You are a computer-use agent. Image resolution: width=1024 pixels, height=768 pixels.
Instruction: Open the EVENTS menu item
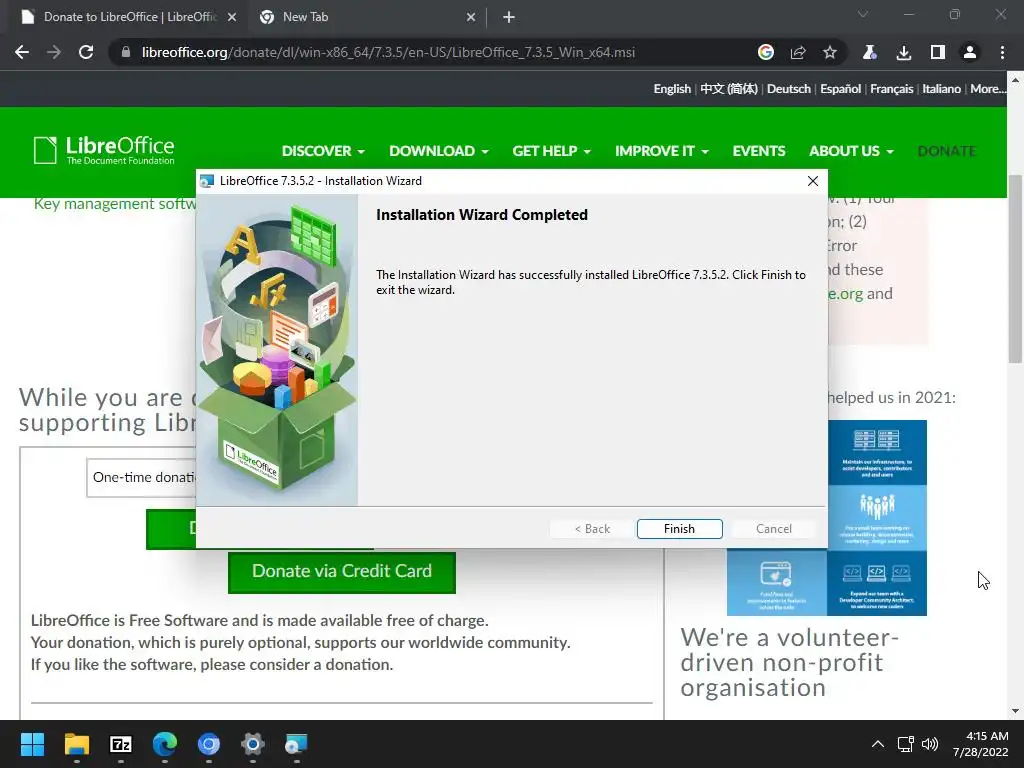(759, 151)
